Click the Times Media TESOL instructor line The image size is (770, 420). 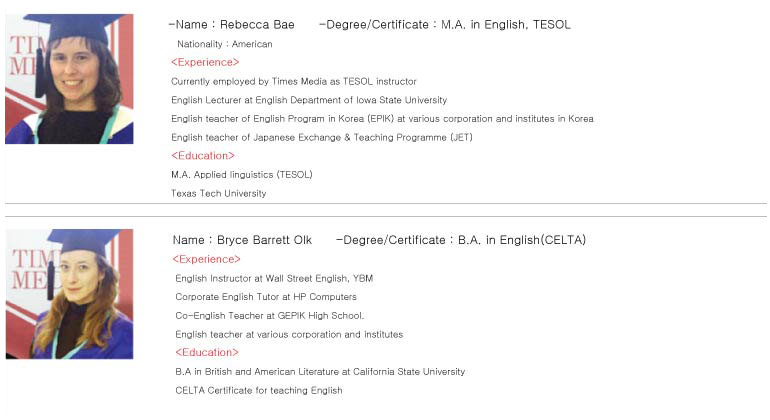[x=294, y=82]
